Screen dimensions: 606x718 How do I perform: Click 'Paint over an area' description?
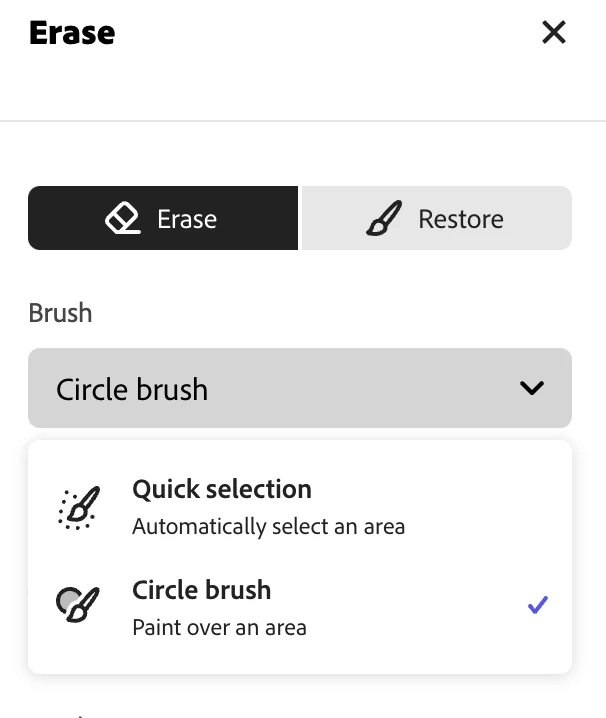point(219,628)
